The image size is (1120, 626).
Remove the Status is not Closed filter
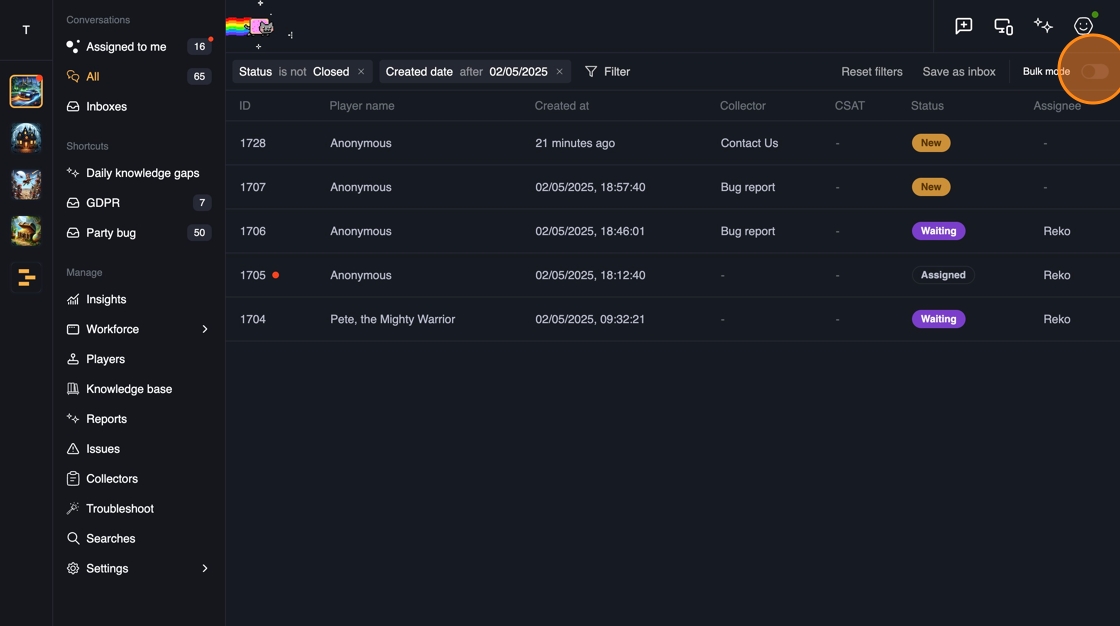361,72
